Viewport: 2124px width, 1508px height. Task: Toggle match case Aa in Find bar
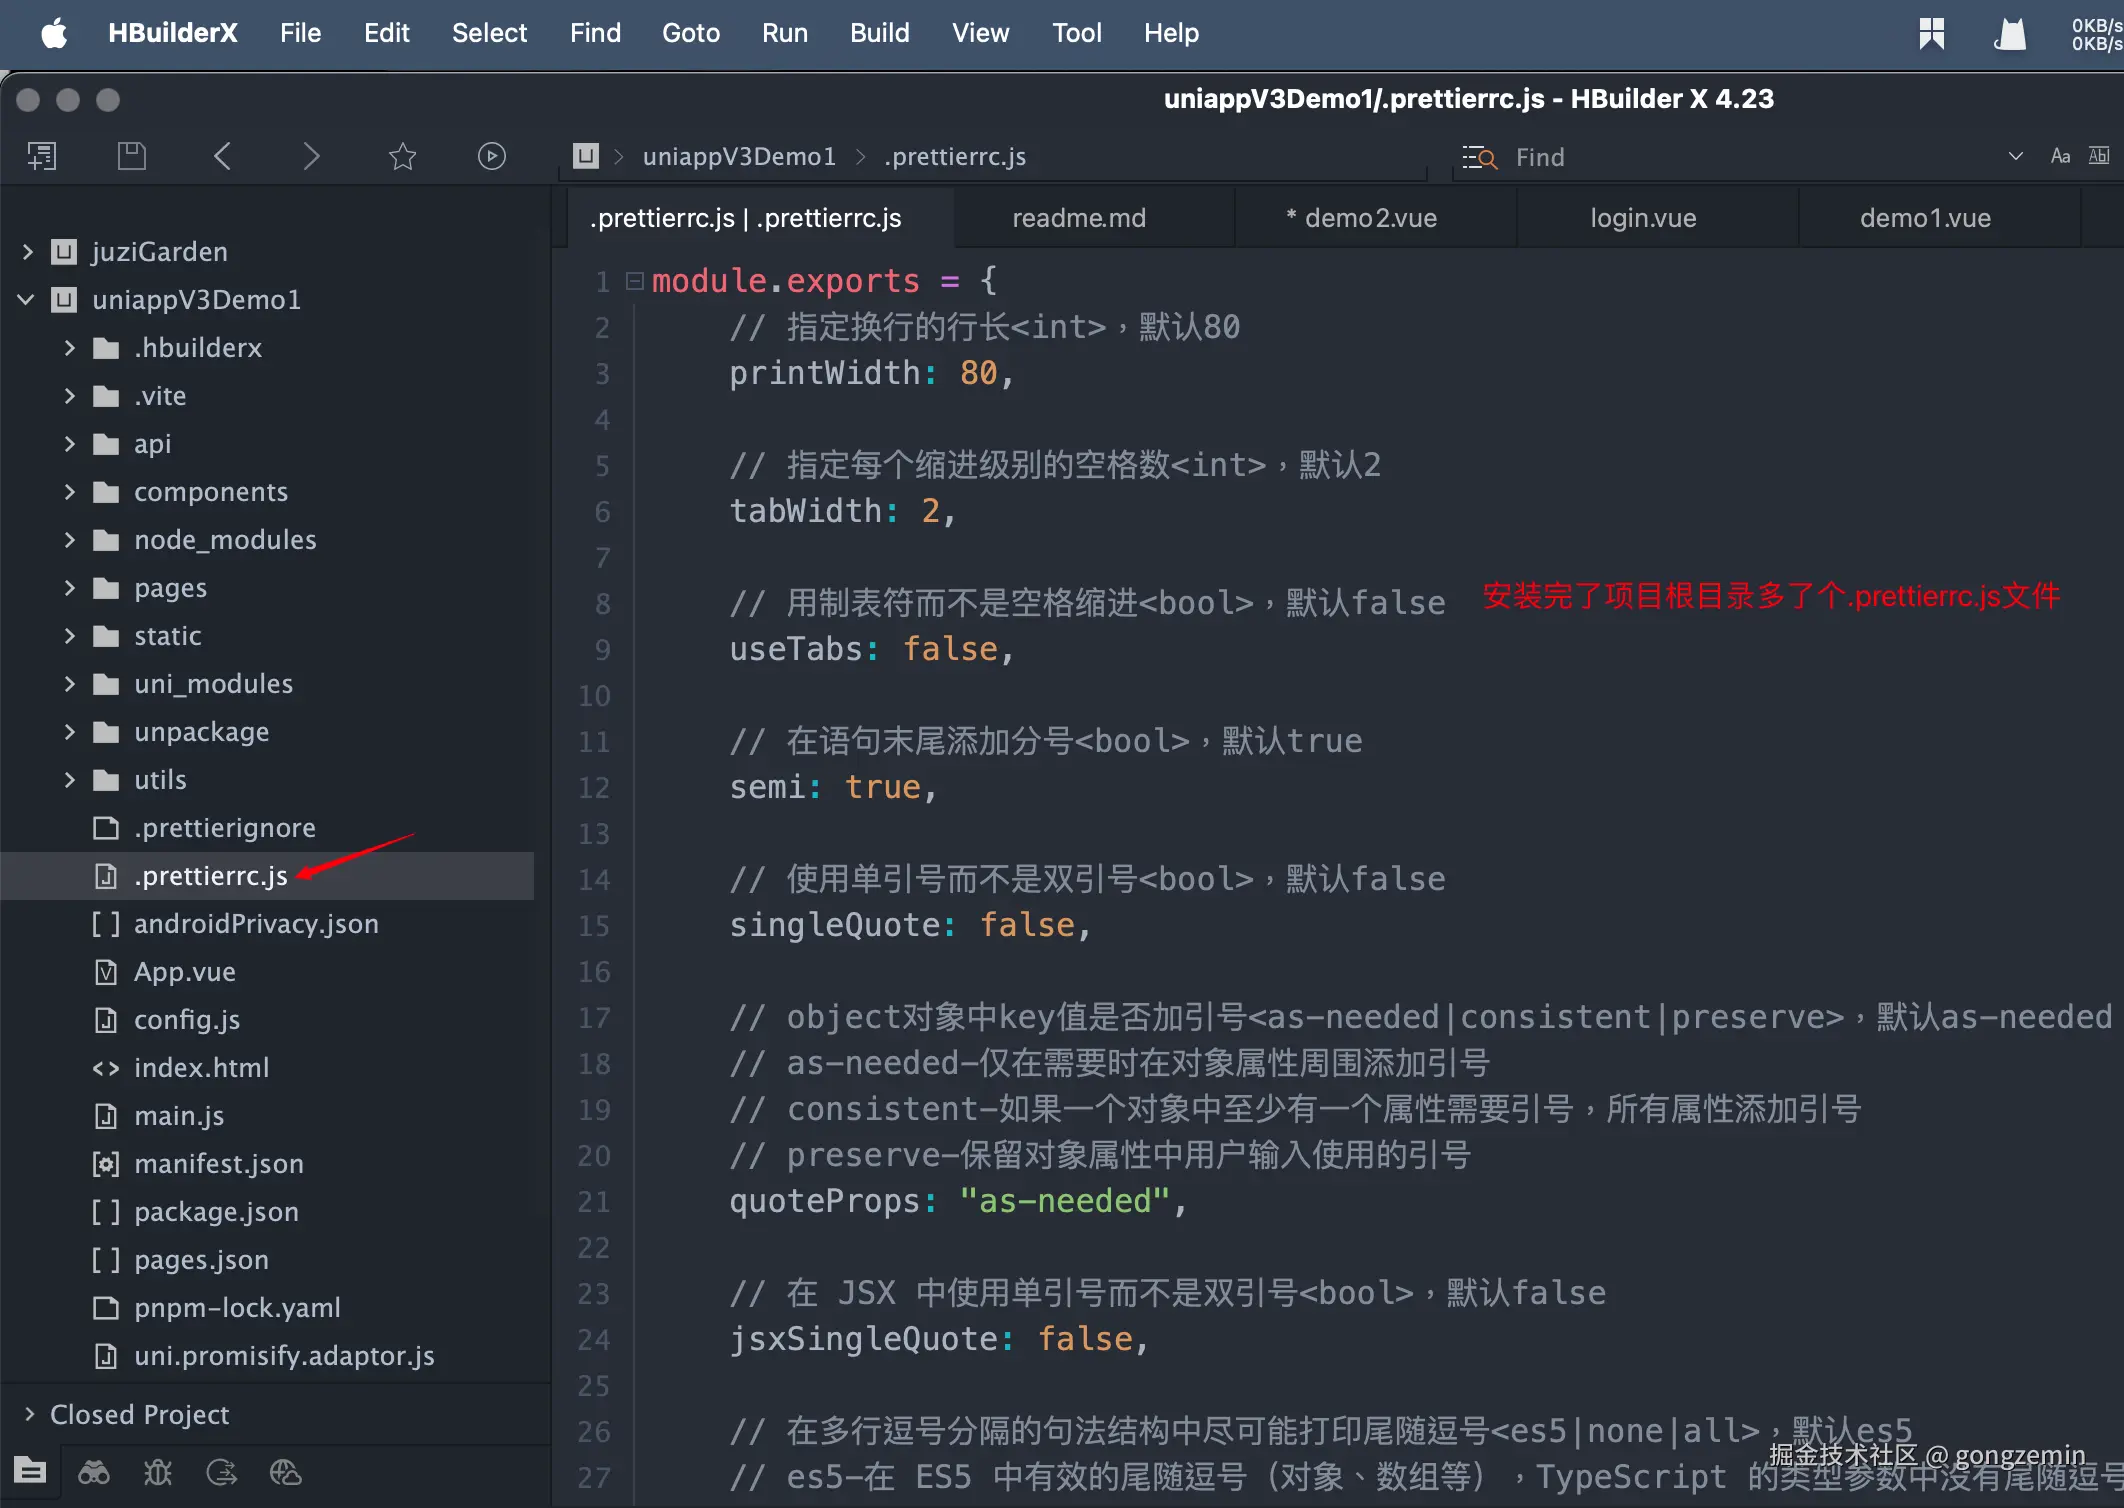(2060, 156)
